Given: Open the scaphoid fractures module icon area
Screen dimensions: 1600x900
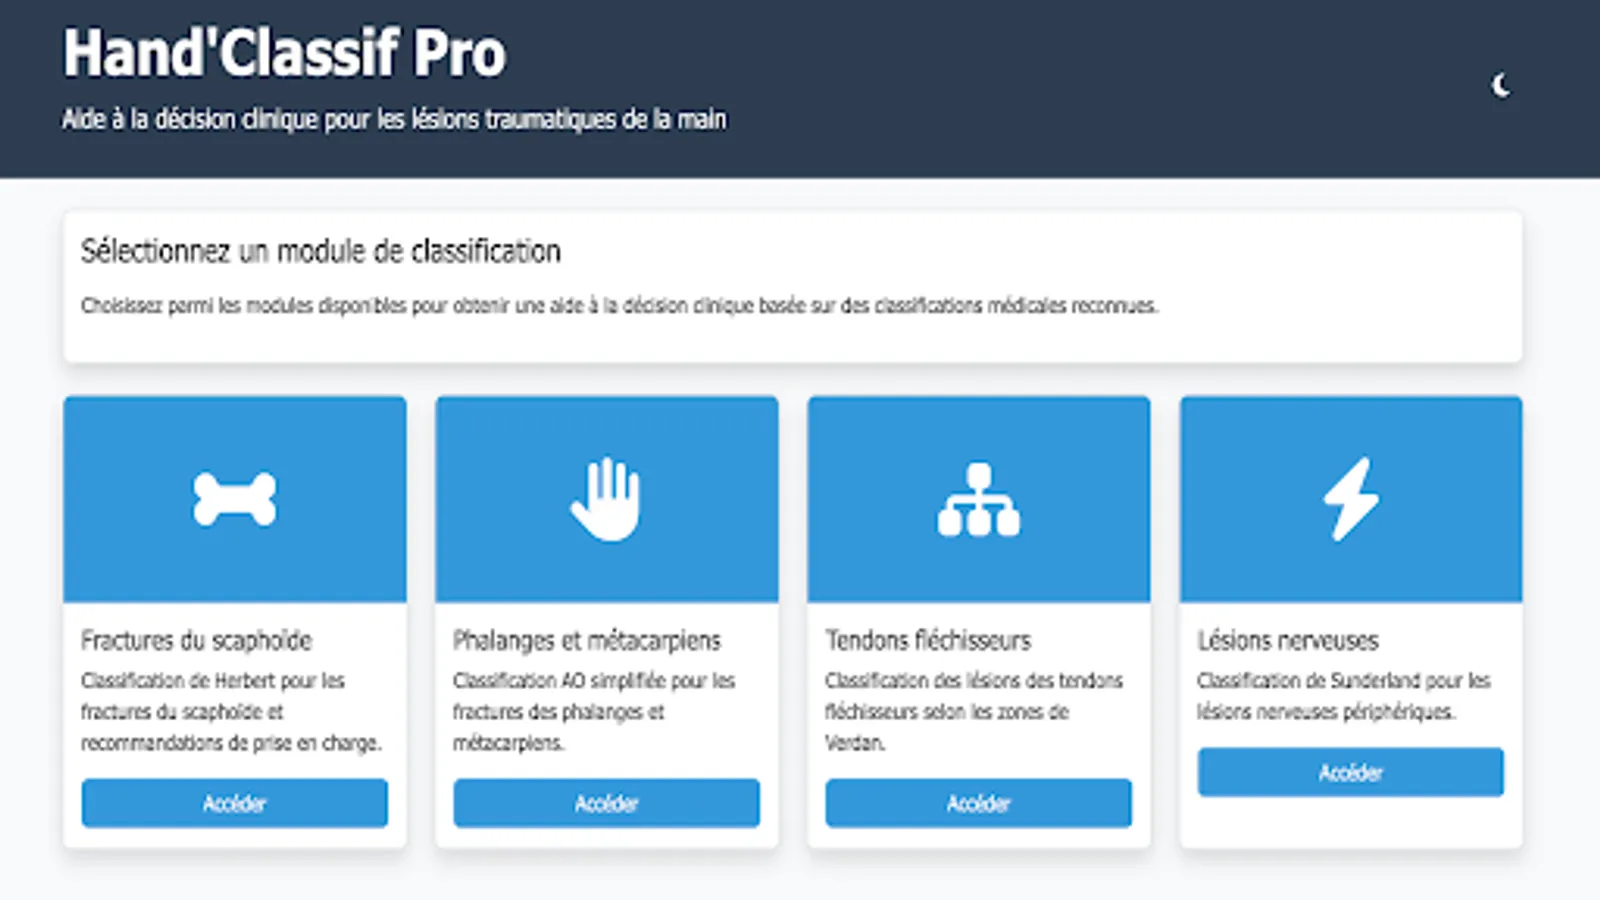Looking at the screenshot, I should (234, 497).
